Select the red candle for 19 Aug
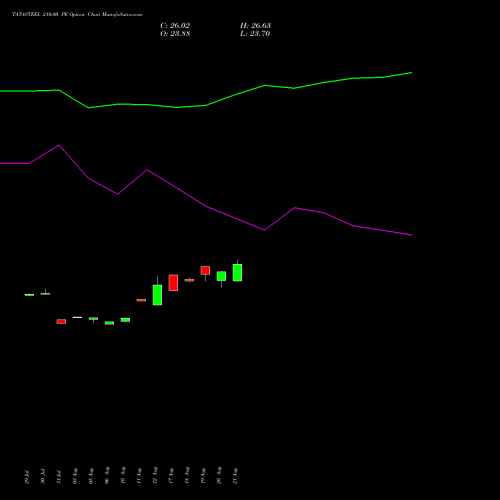The image size is (500, 500). (205, 270)
